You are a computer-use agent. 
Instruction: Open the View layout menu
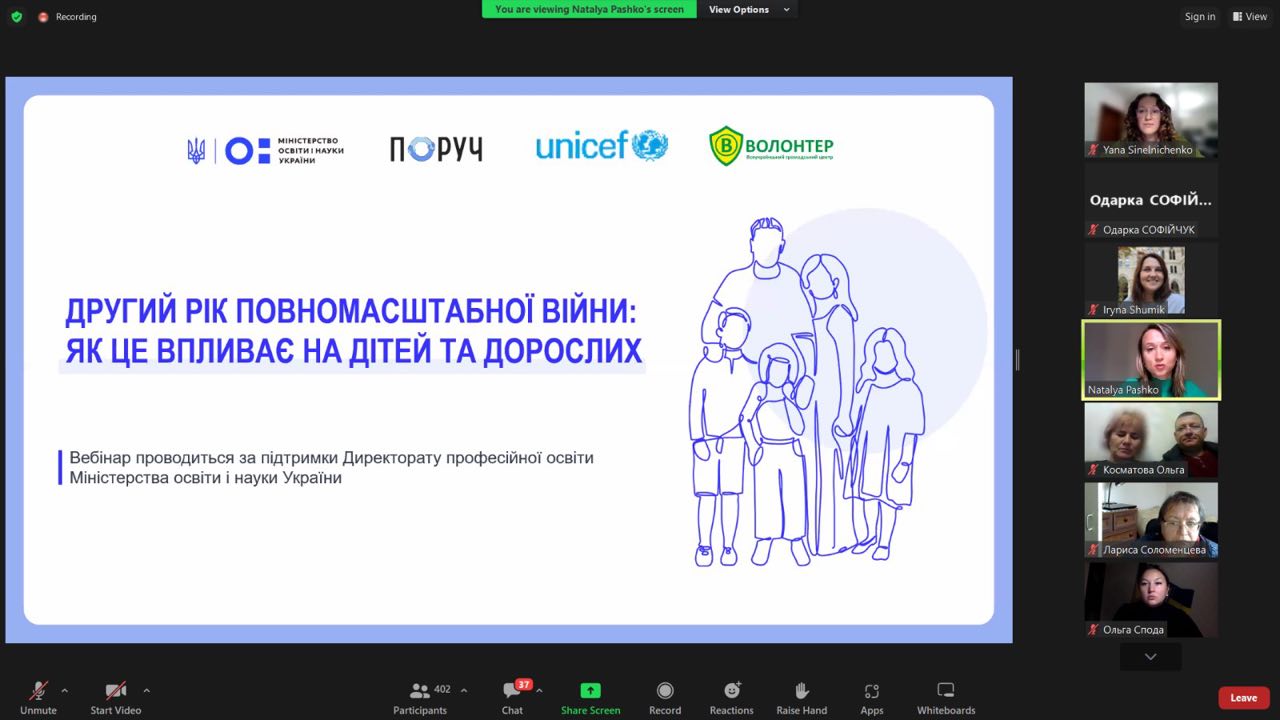pos(1250,17)
